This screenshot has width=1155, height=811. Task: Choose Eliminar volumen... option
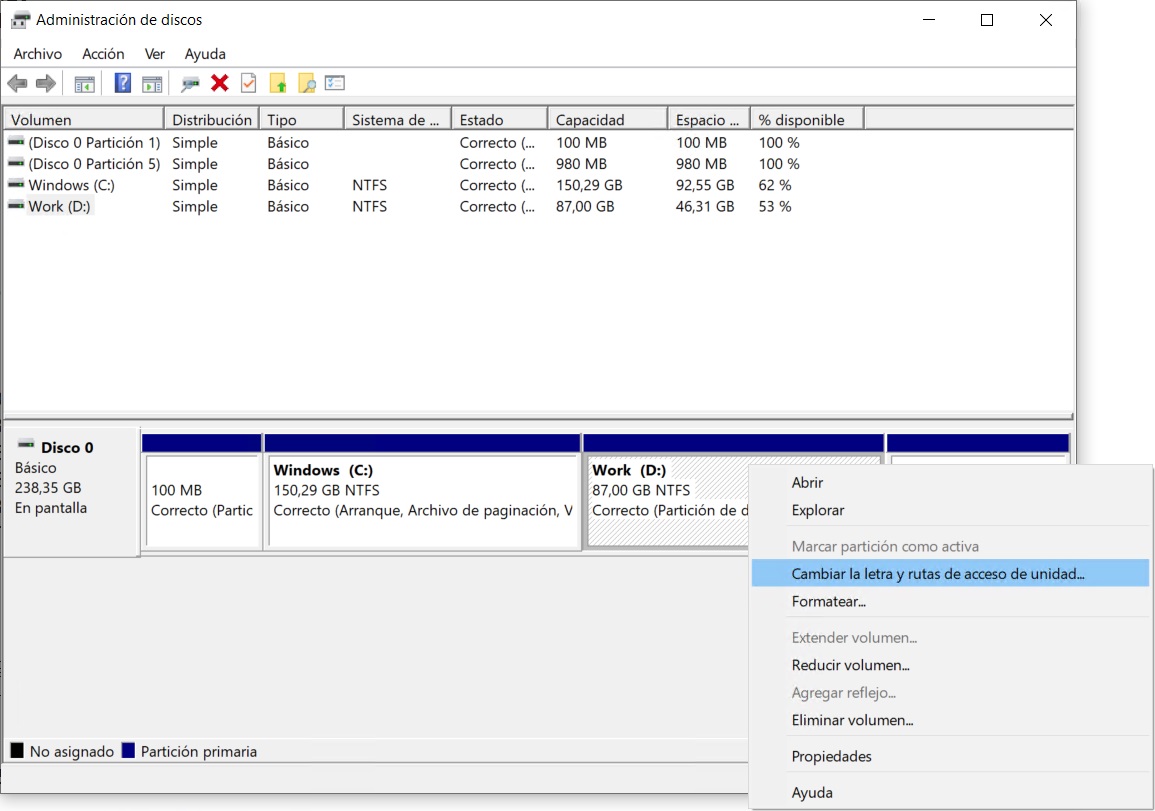coord(950,720)
